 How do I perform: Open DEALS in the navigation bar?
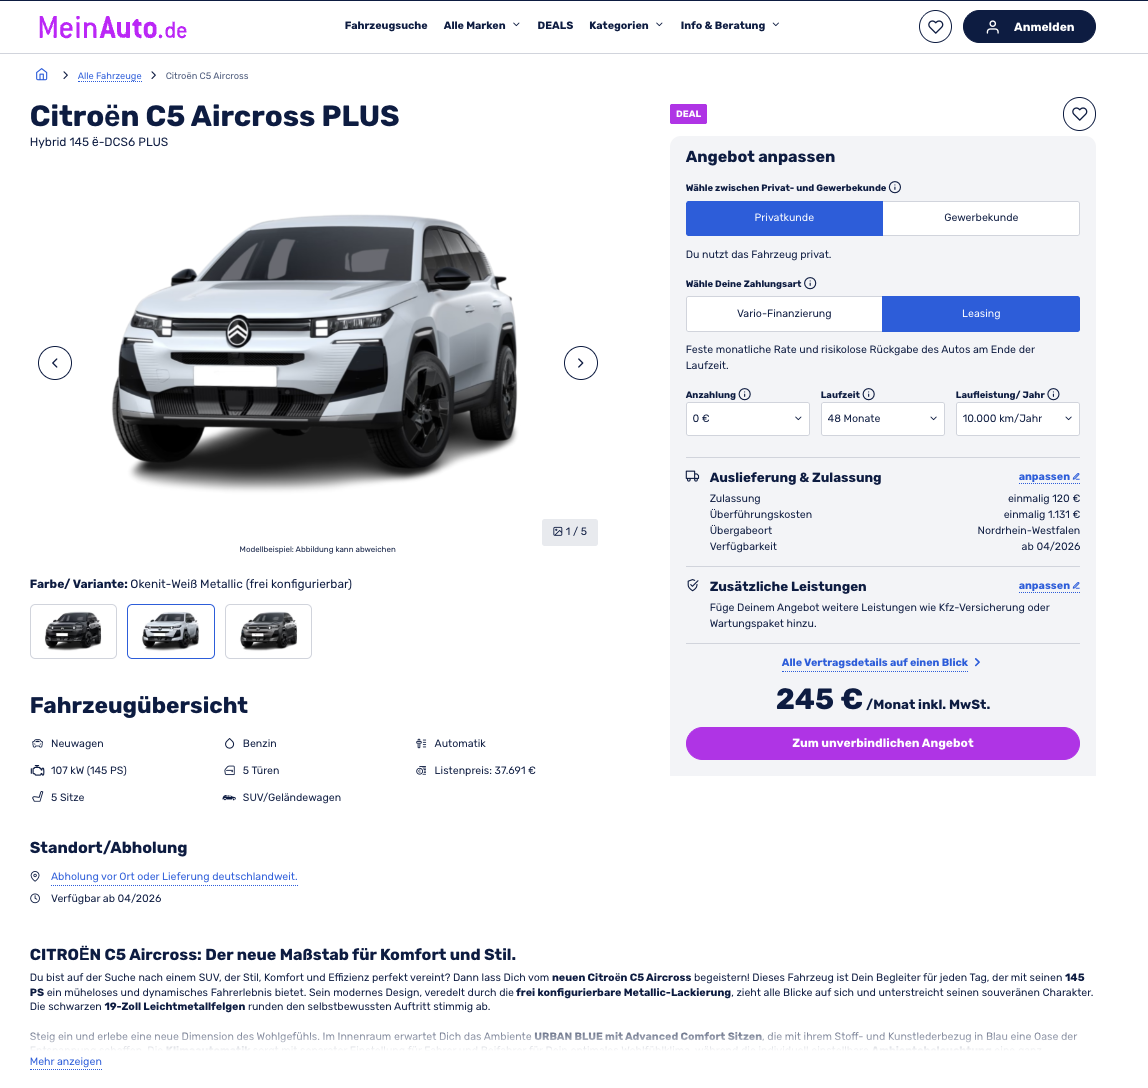pos(555,26)
